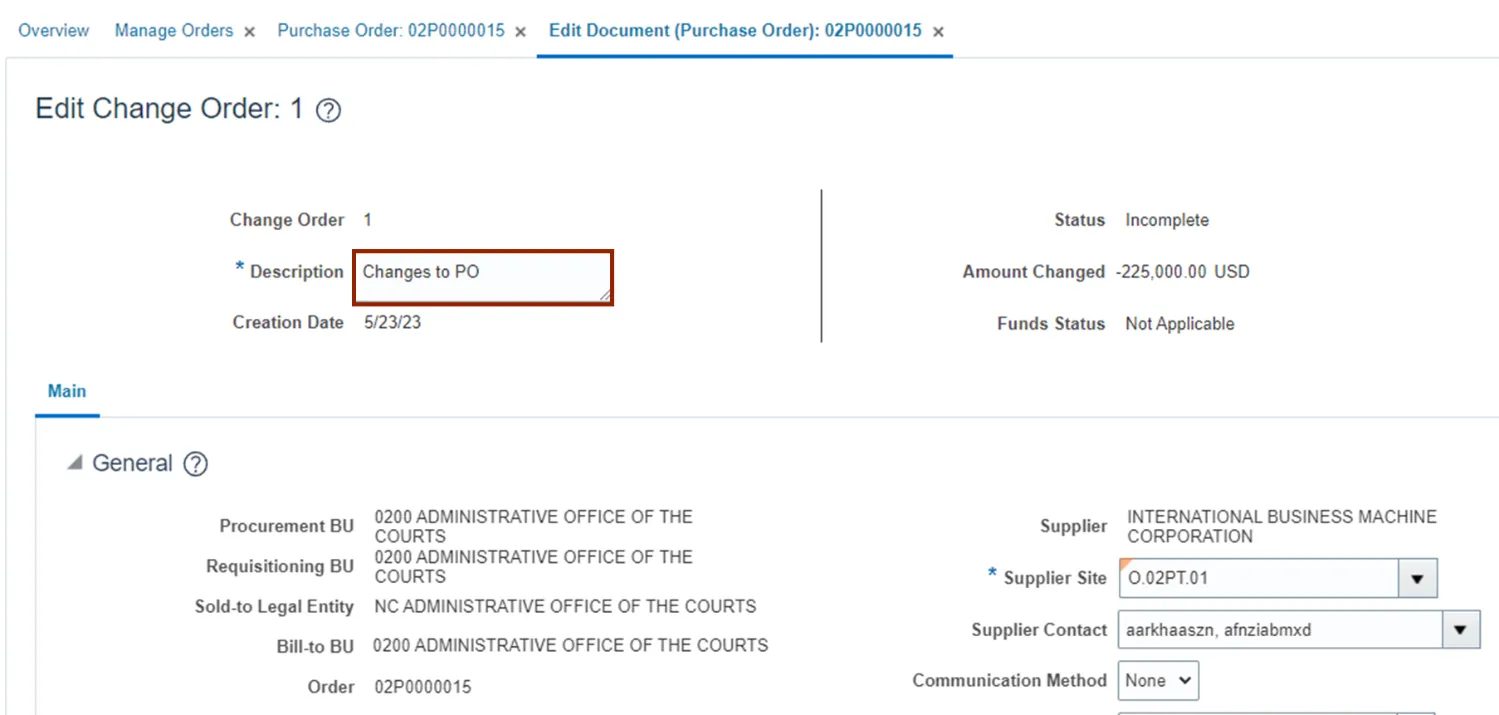Select the Main tab

pos(67,391)
